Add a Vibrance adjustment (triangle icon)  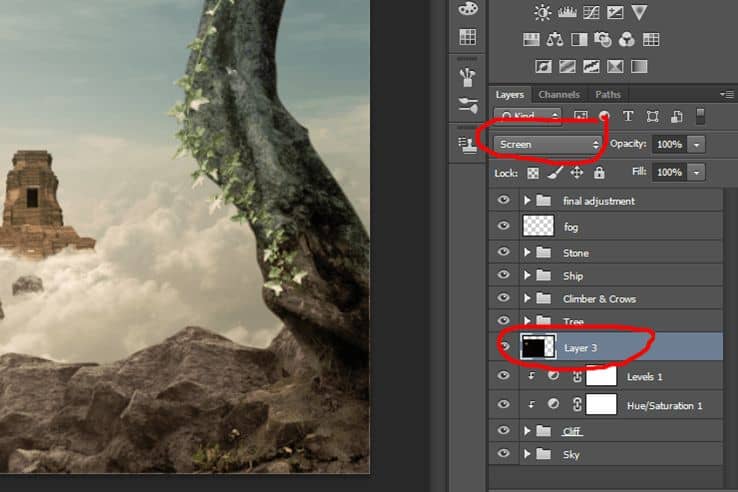(639, 12)
